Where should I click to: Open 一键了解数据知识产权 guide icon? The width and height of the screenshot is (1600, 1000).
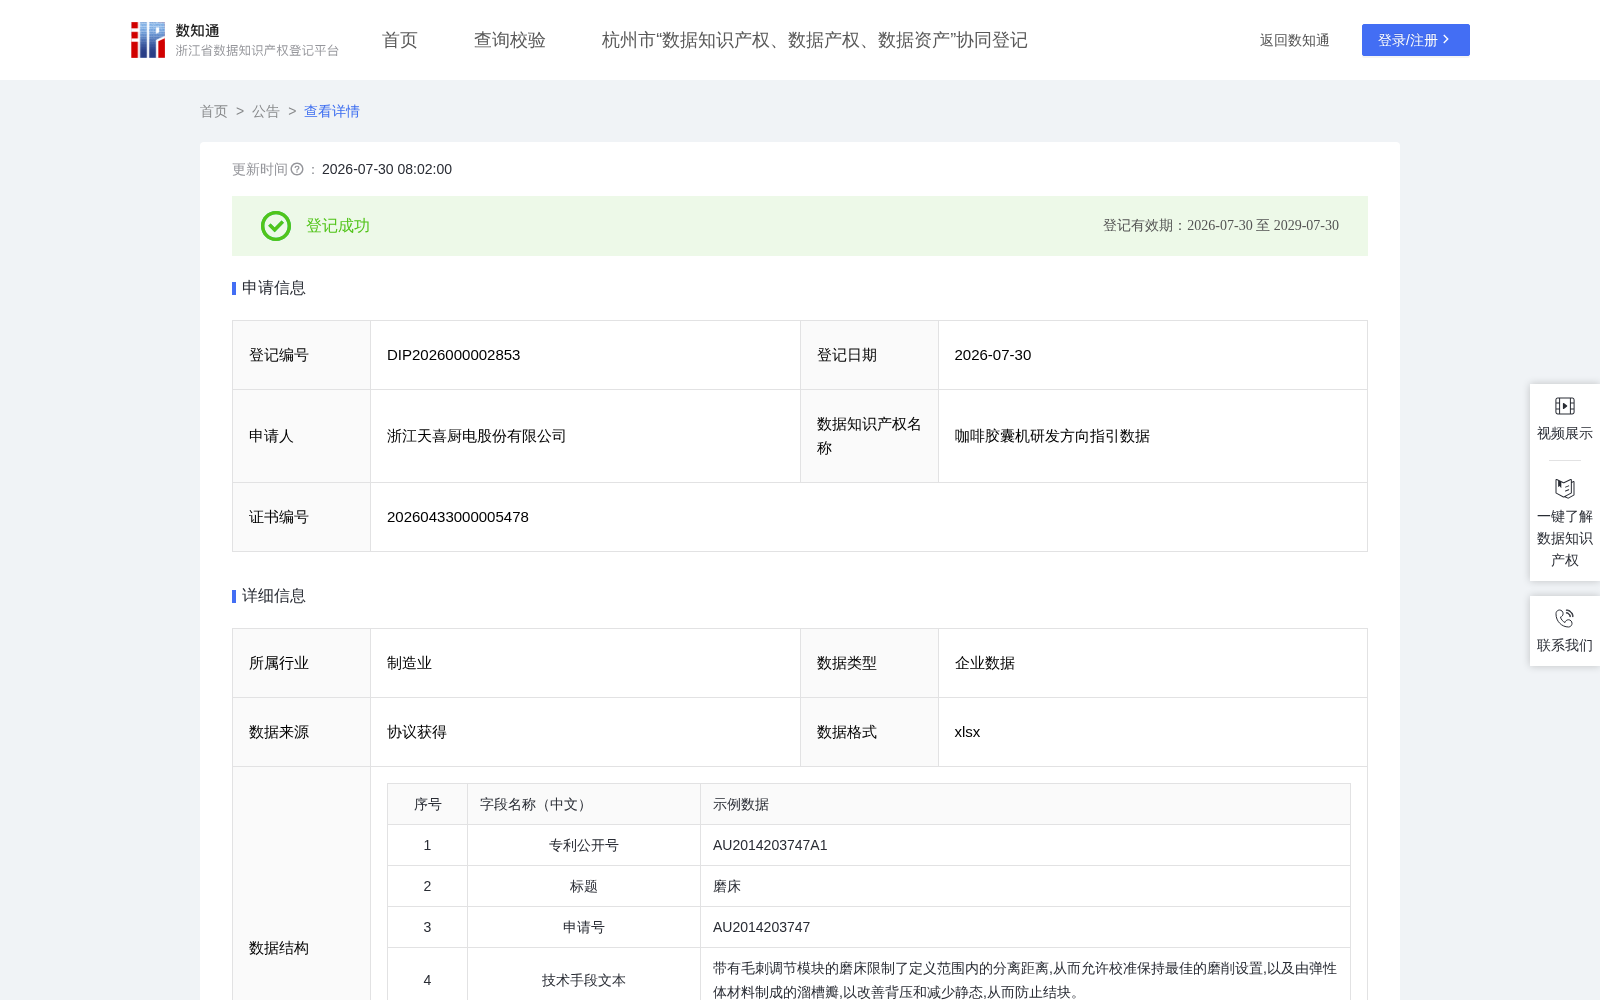pyautogui.click(x=1565, y=488)
